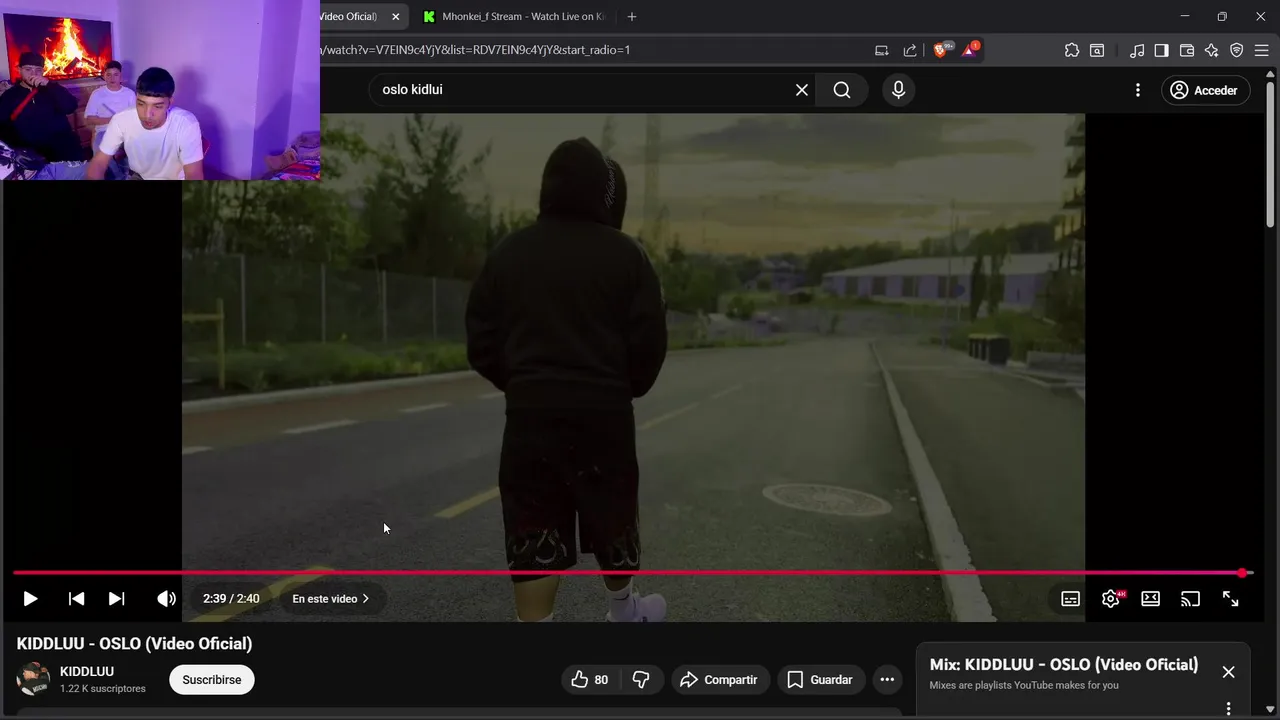Open Brave Wallet icon

pos(1187,50)
